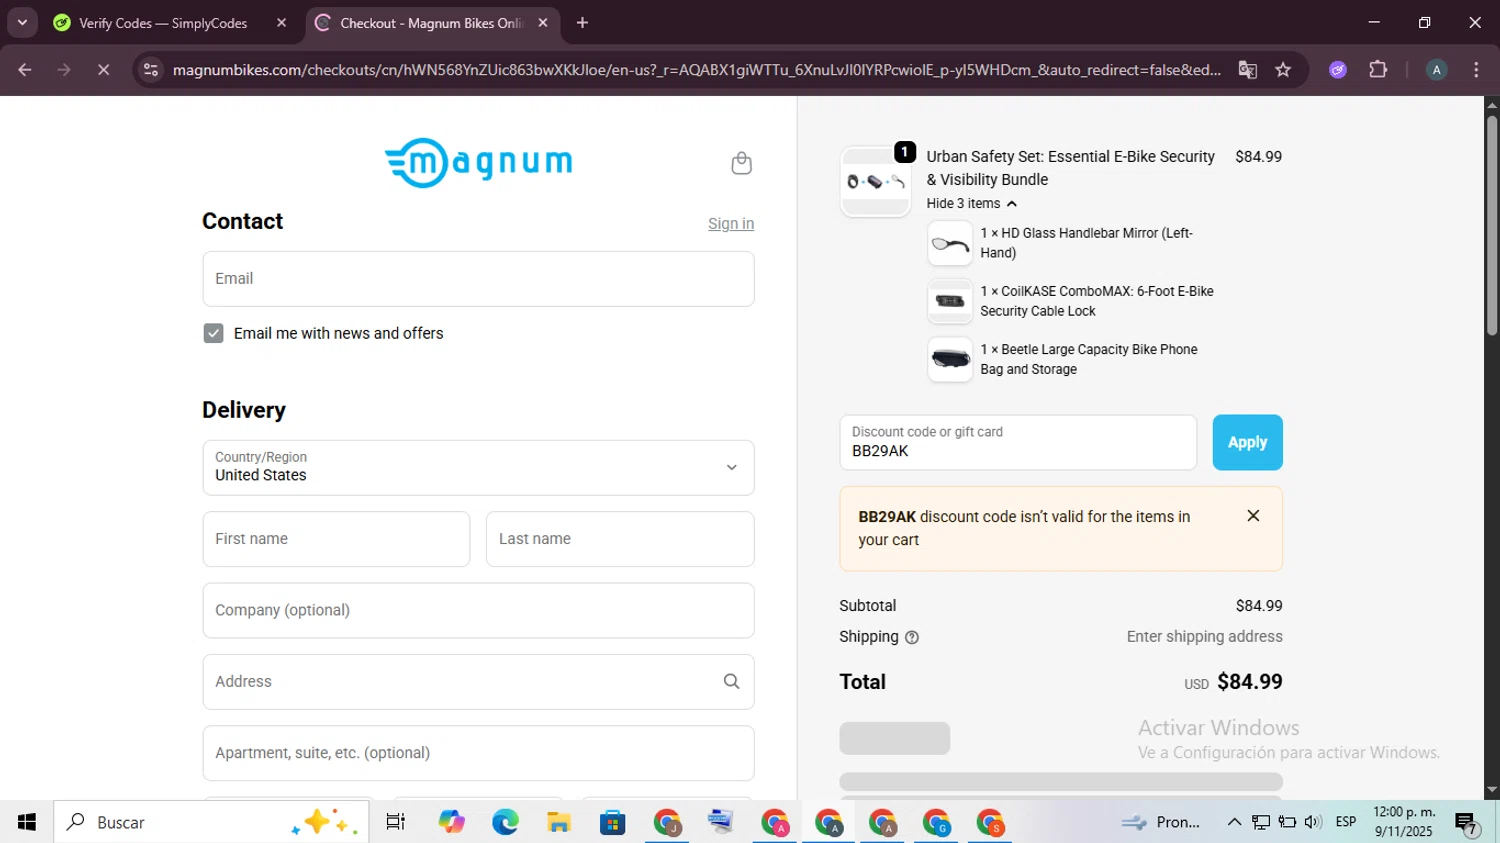Screen dimensions: 1500x843
Task: Select the Checkout Magnum Bikes tab
Action: pos(432,23)
